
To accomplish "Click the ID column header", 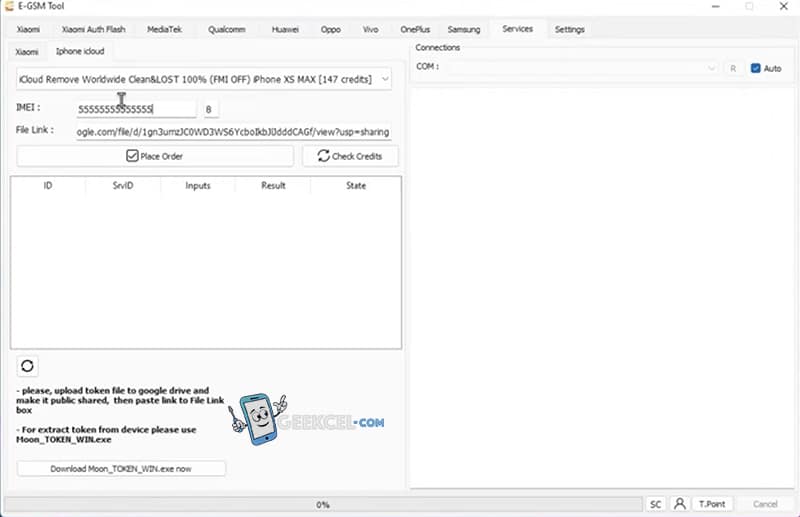I will tap(48, 185).
